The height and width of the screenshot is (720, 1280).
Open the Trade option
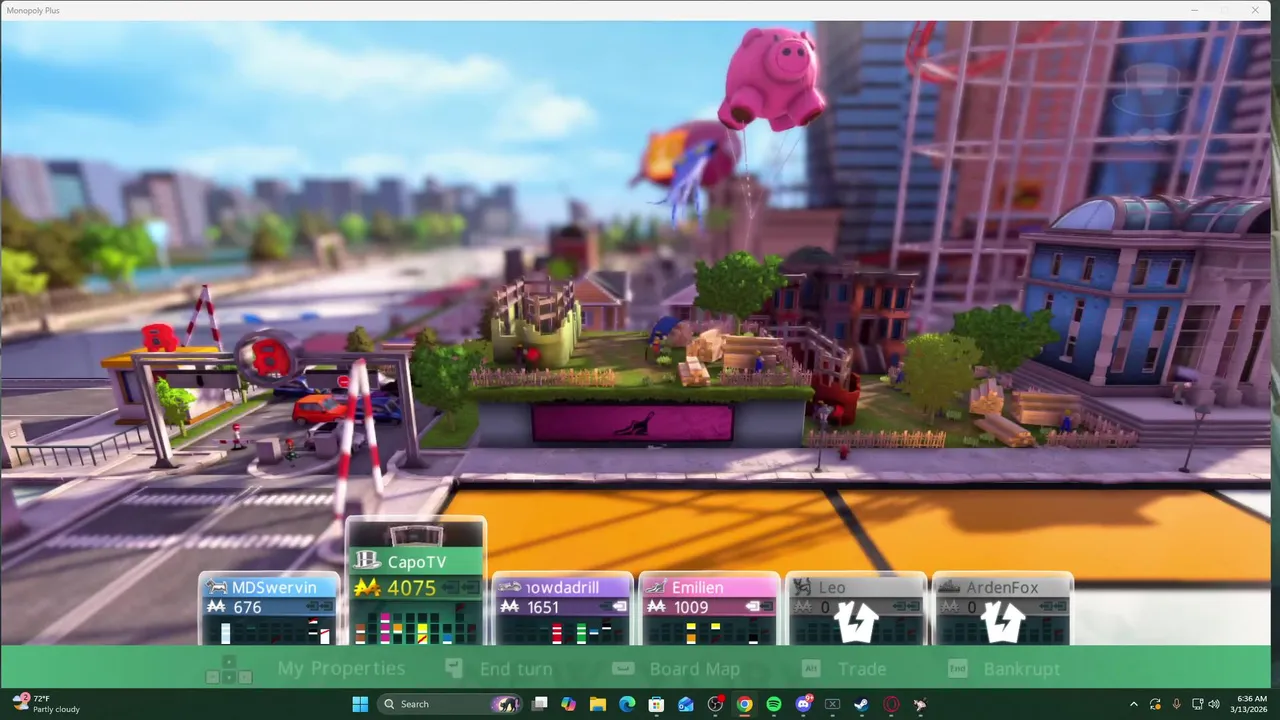pyautogui.click(x=862, y=669)
